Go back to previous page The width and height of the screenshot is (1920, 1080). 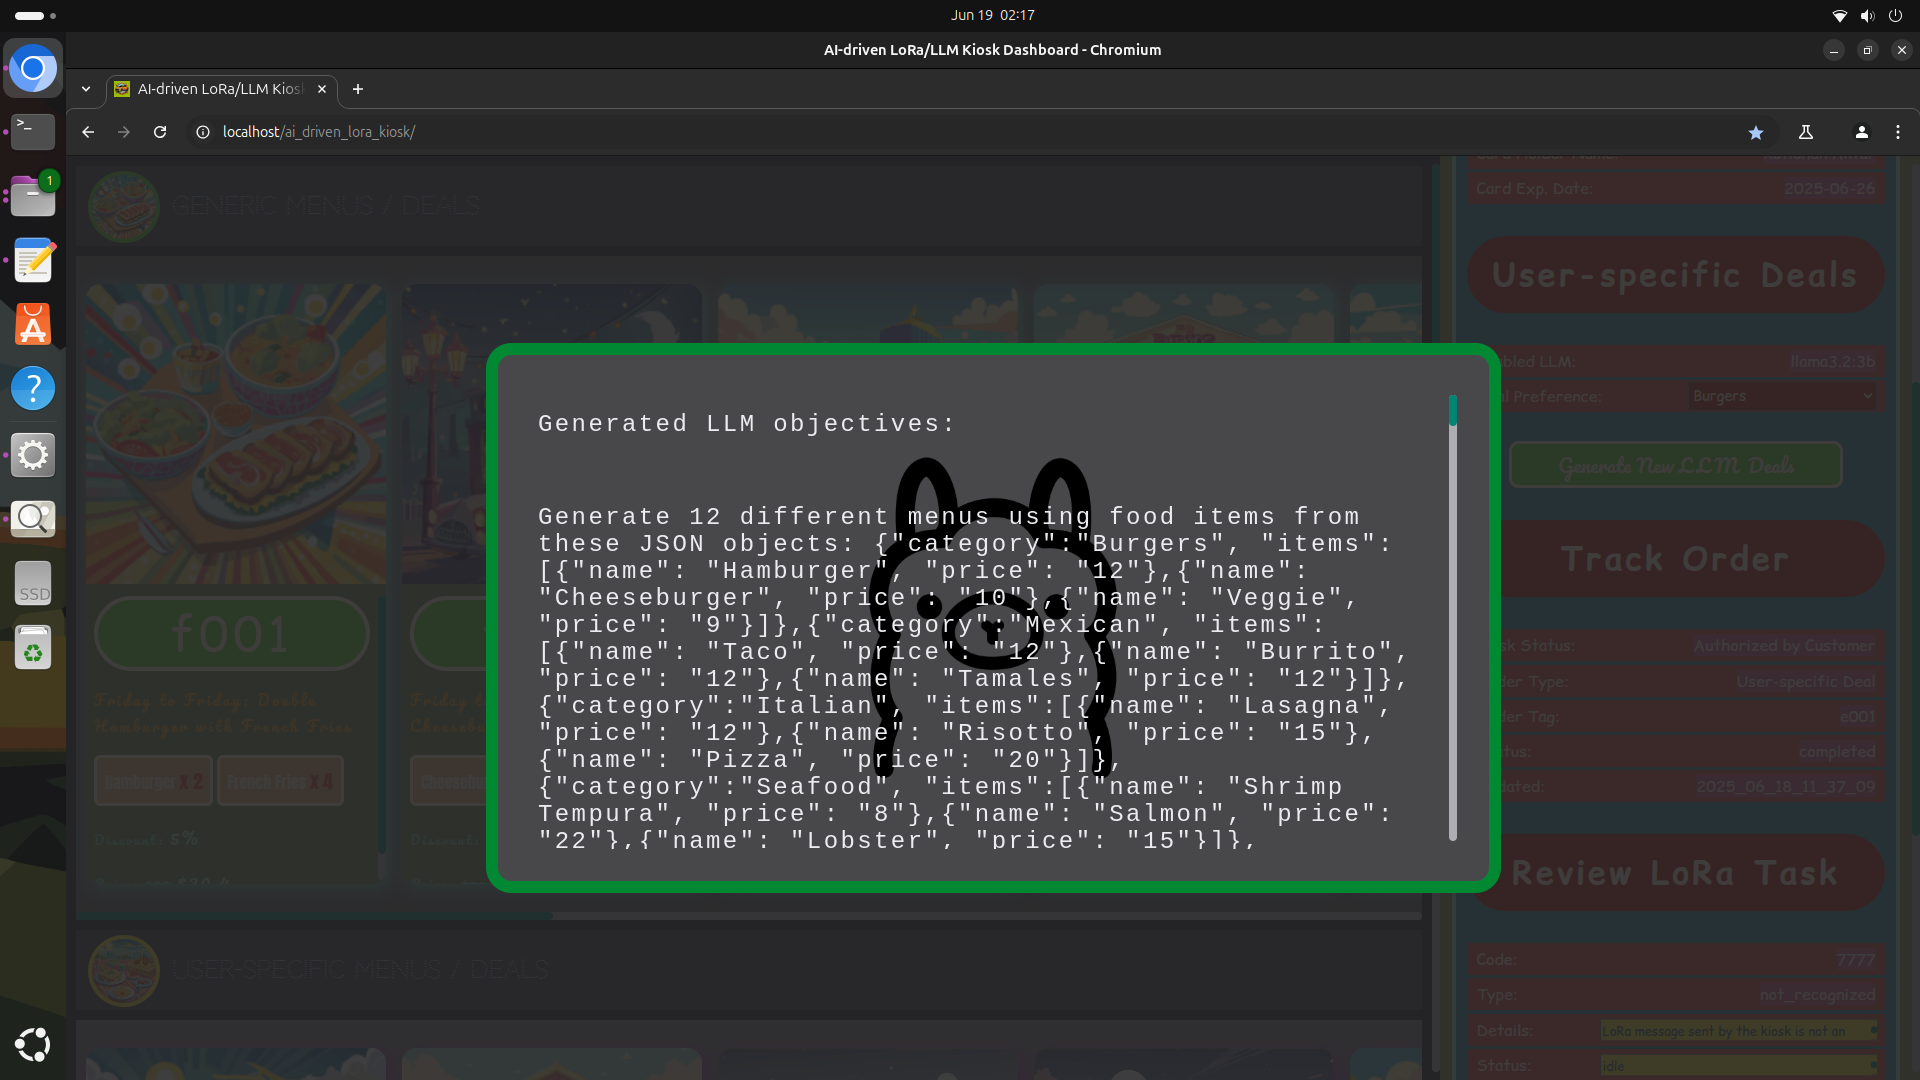tap(88, 132)
